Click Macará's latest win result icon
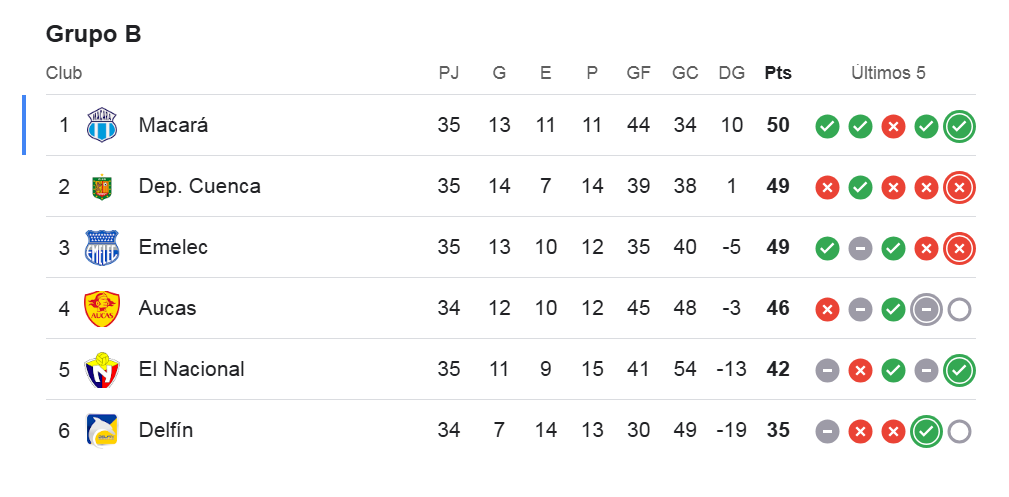The width and height of the screenshot is (1009, 497). (x=959, y=127)
